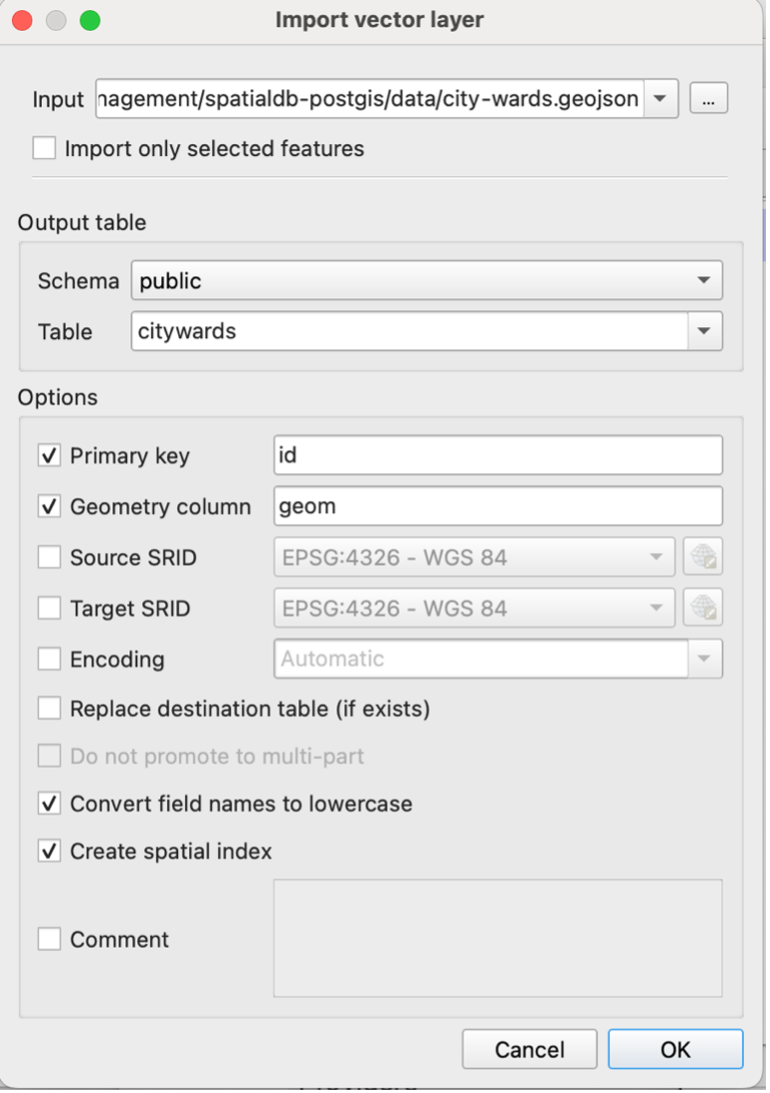The height and width of the screenshot is (1093, 770).
Task: Uncheck Create spatial index option
Action: pos(49,850)
